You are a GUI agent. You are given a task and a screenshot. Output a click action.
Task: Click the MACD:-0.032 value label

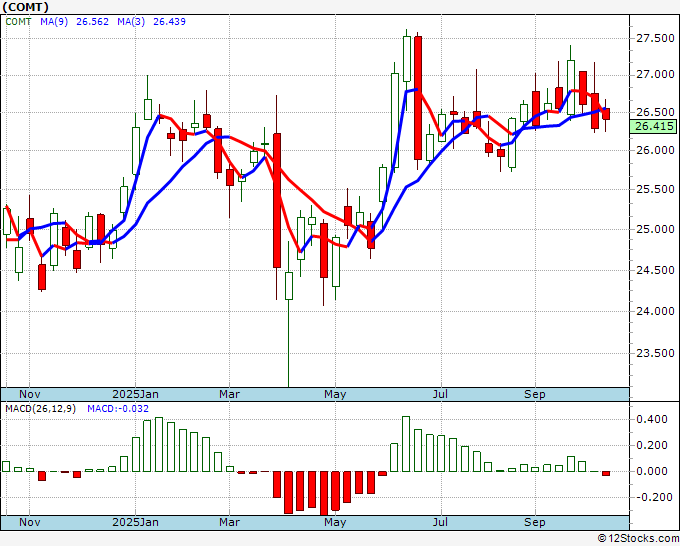tap(118, 409)
